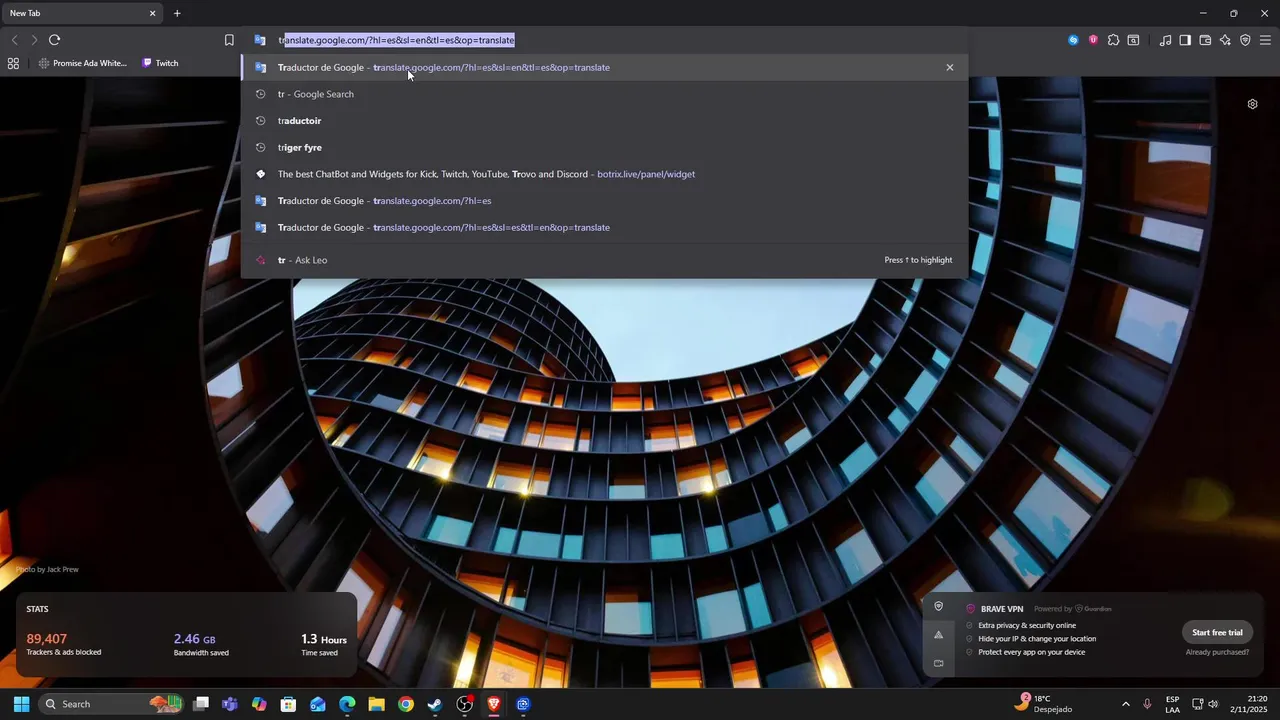Open the Shazam extension icon

click(x=1074, y=40)
